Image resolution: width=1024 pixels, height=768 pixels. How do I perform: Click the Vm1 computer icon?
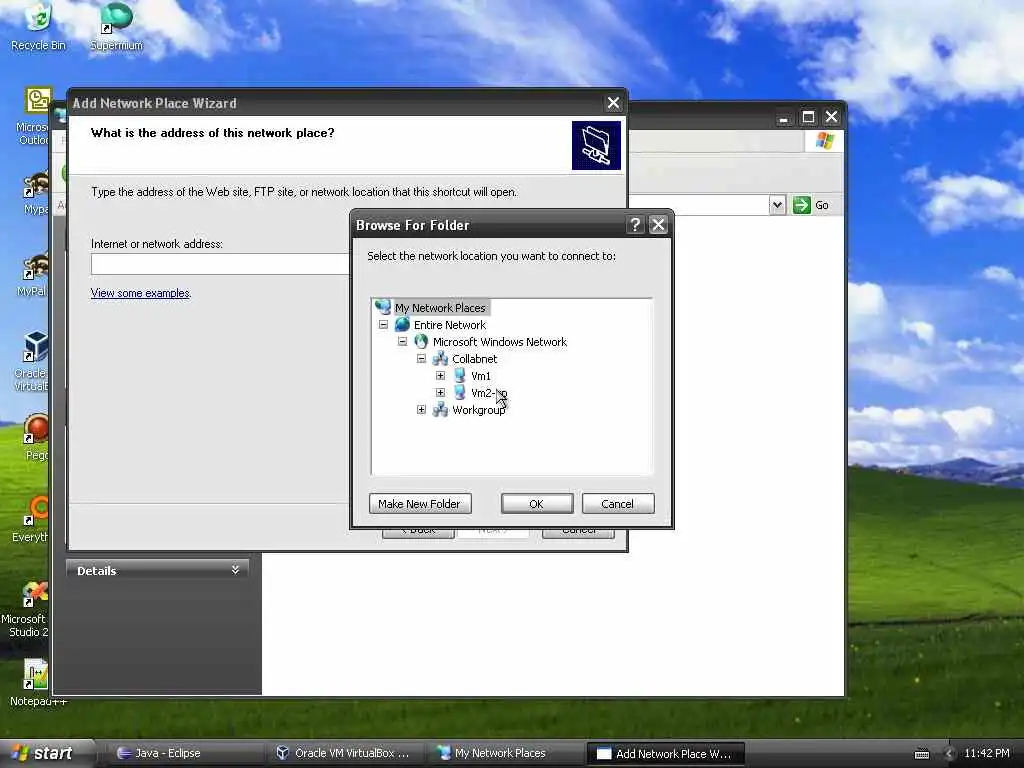460,376
